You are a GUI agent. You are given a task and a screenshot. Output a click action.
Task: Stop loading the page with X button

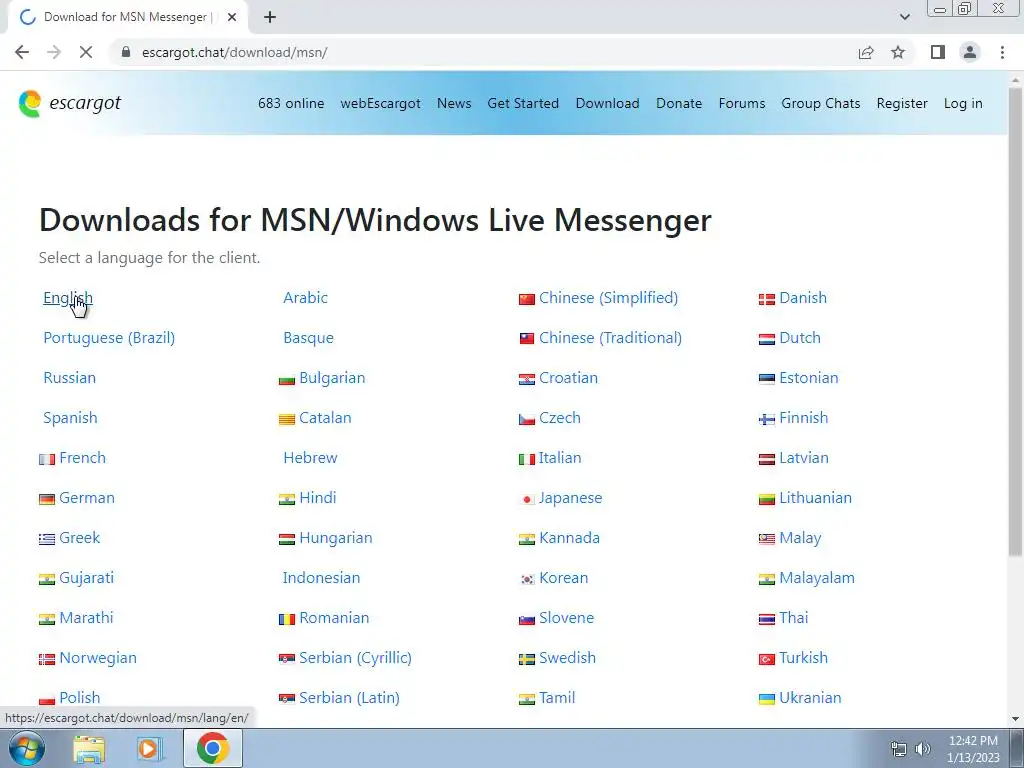click(x=86, y=52)
